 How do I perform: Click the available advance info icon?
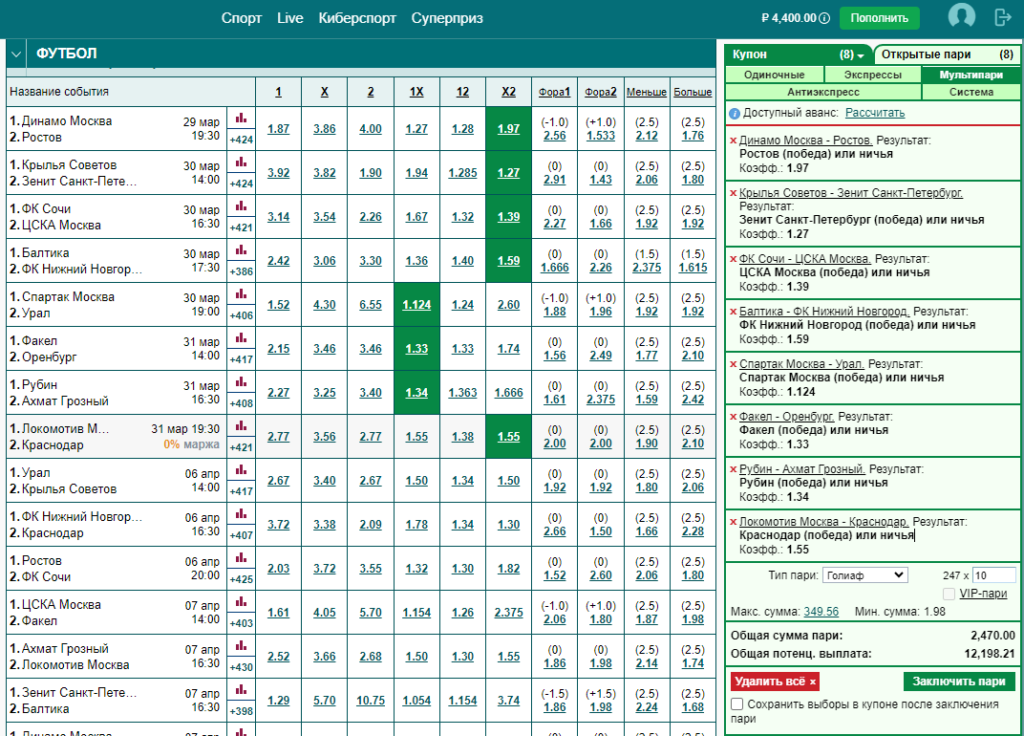tap(734, 114)
